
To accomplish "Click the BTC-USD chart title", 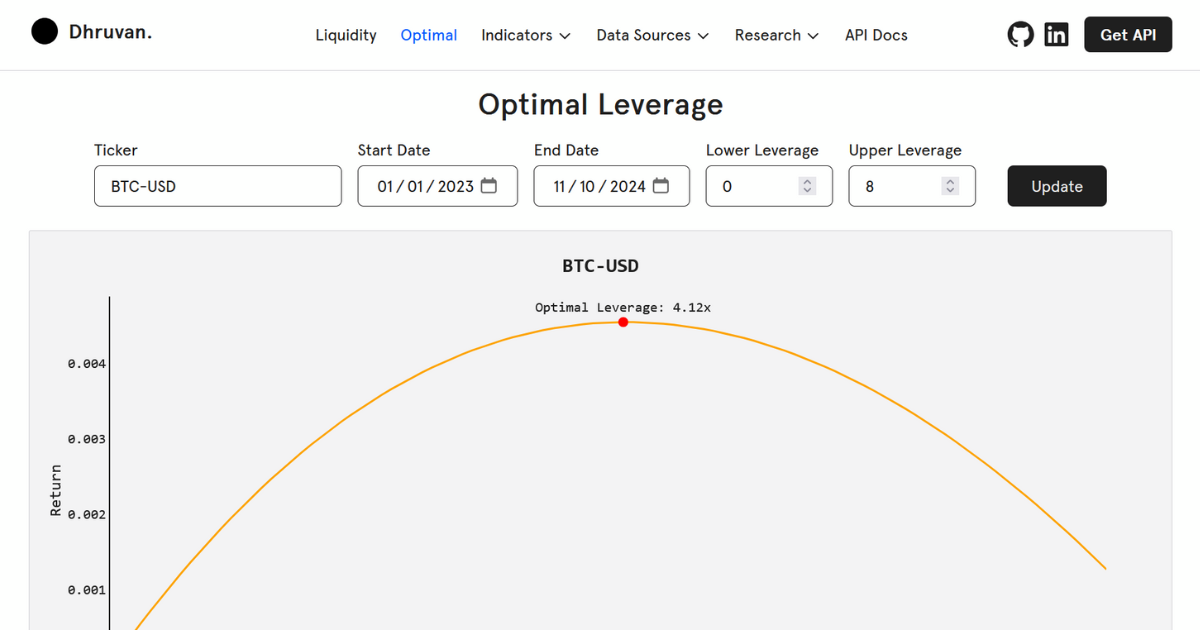I will [x=600, y=266].
